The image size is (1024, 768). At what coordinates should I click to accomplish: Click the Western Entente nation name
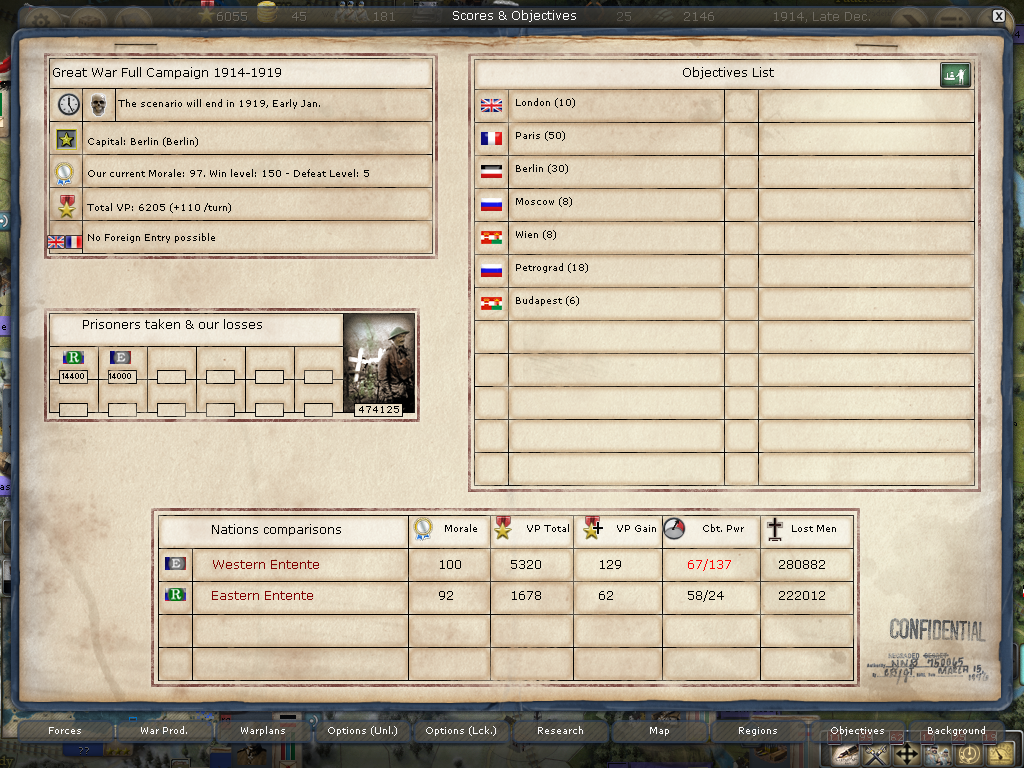click(x=265, y=565)
